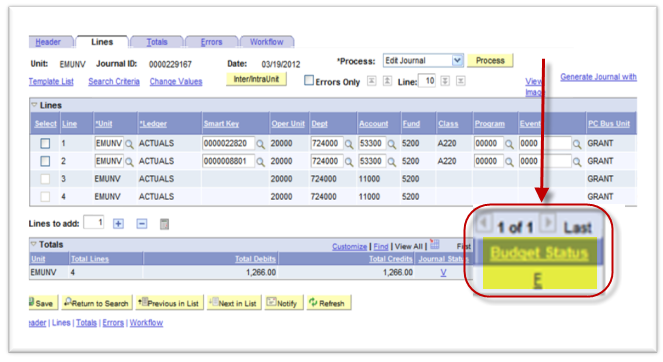Image resolution: width=663 pixels, height=362 pixels.
Task: Select the checkbox for line 4
Action: 45,197
